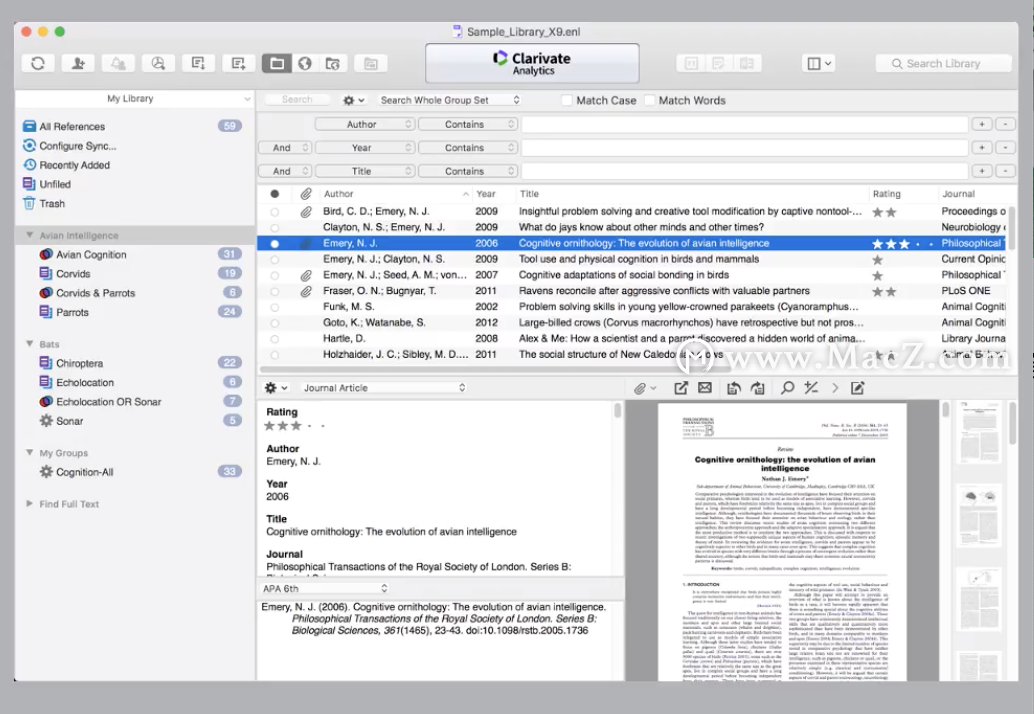
Task: Sort references by Author column
Action: pos(396,194)
